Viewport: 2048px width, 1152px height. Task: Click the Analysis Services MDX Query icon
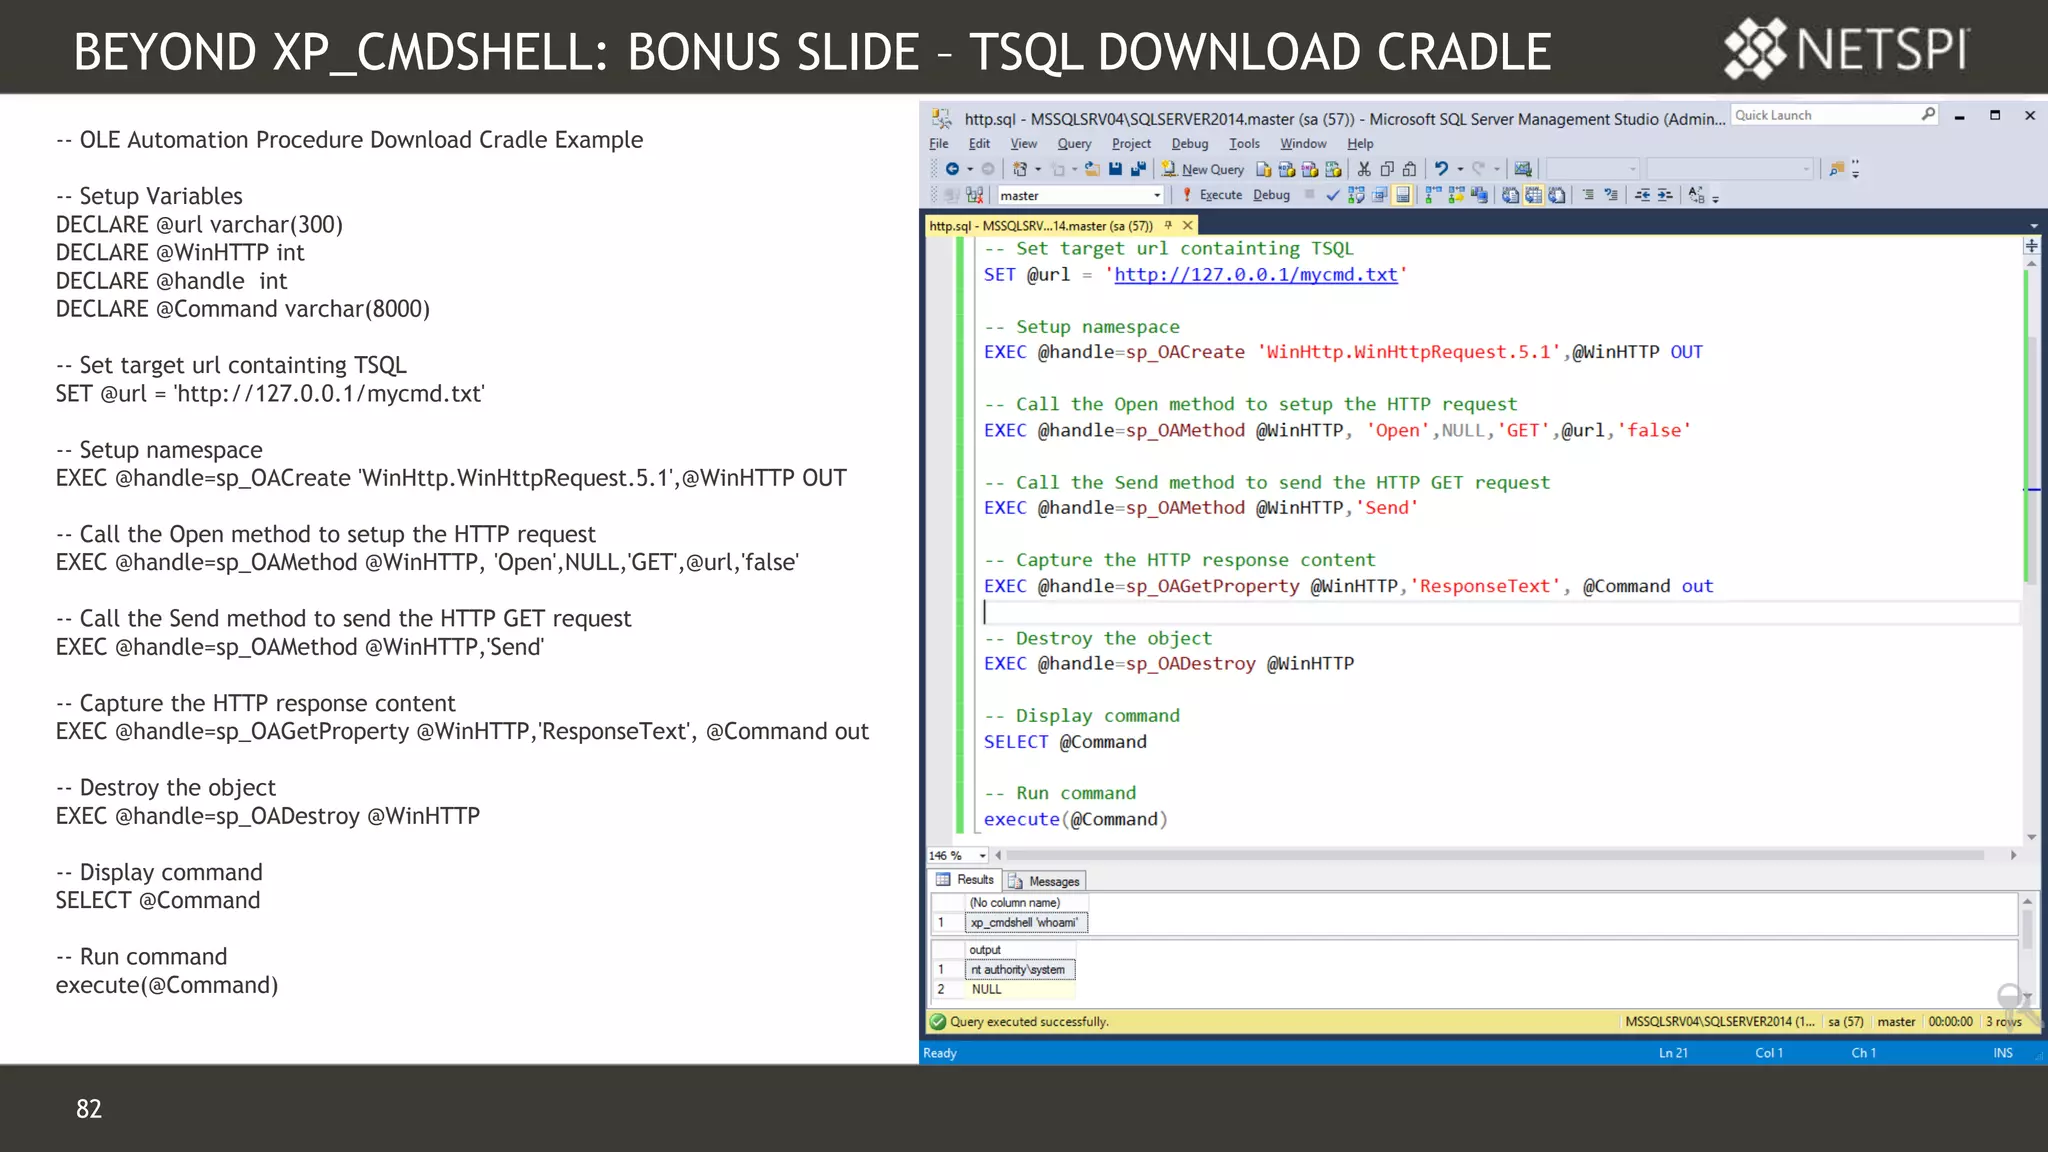pyautogui.click(x=1287, y=169)
